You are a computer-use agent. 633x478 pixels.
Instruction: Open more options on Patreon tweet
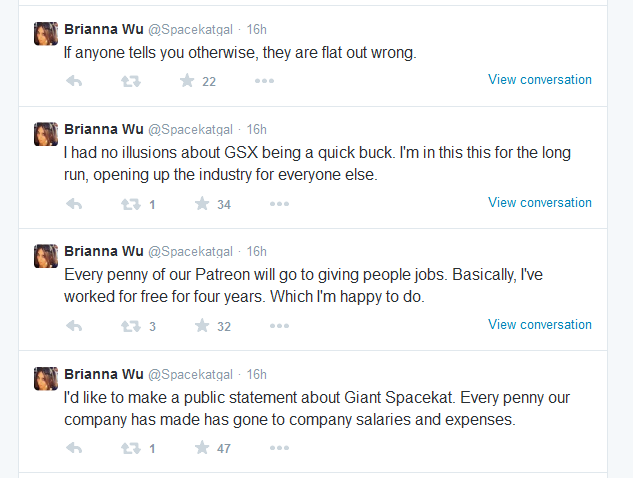click(x=279, y=326)
